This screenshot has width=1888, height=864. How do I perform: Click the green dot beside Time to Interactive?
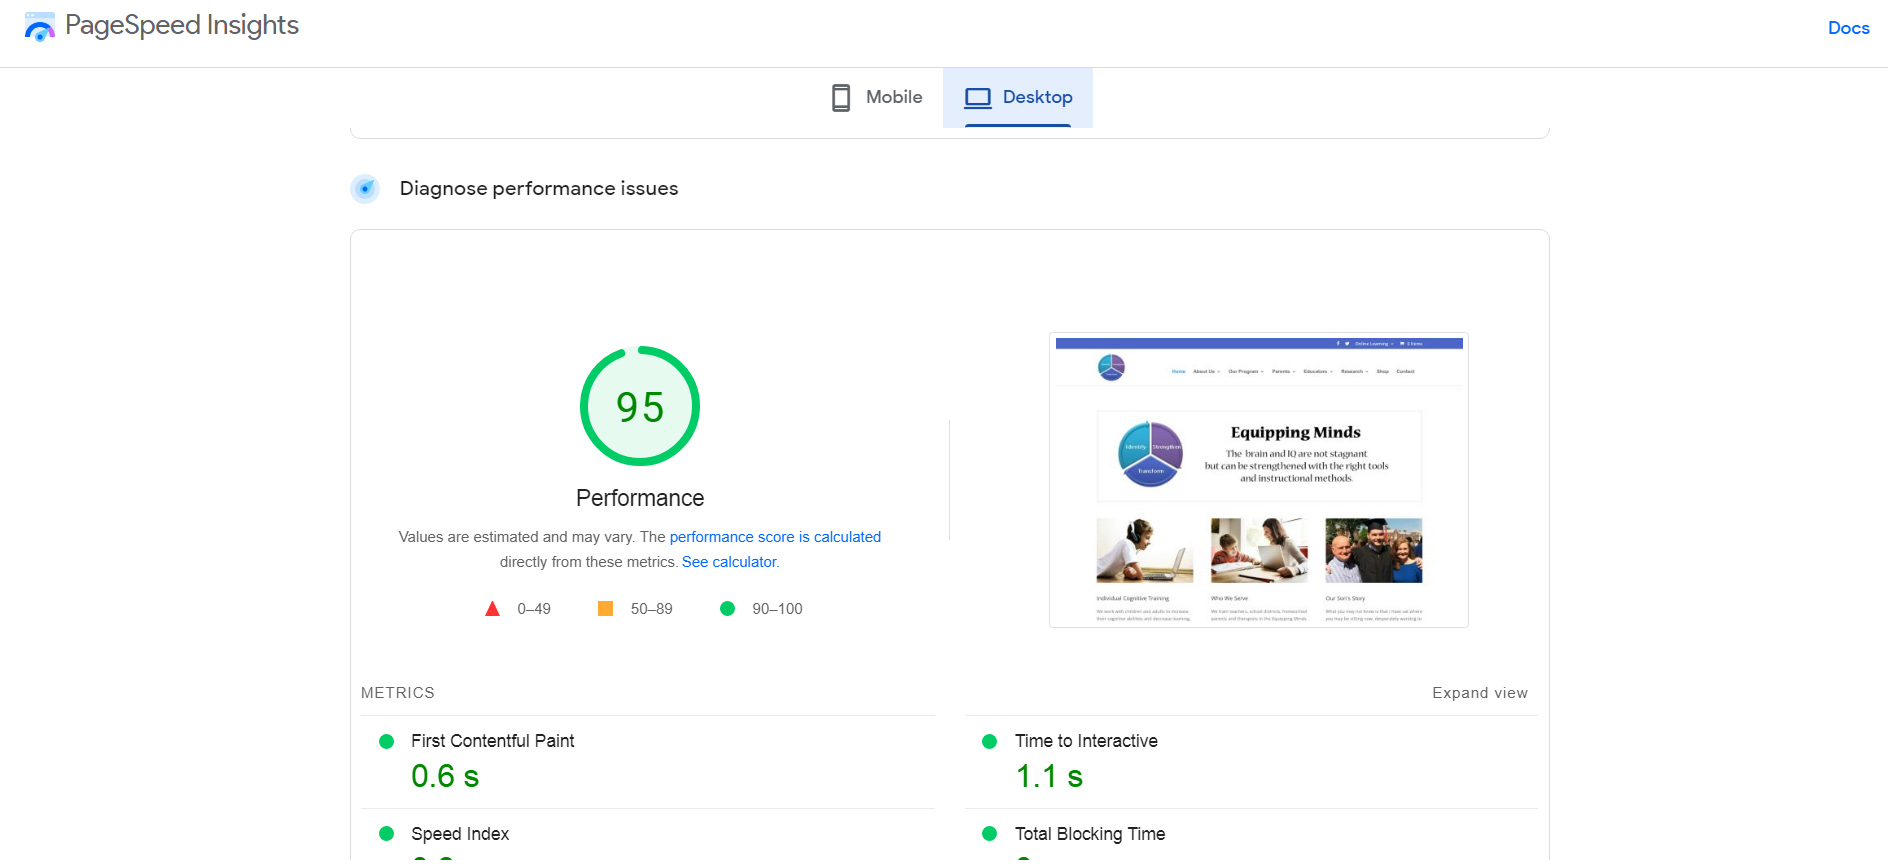coord(990,741)
